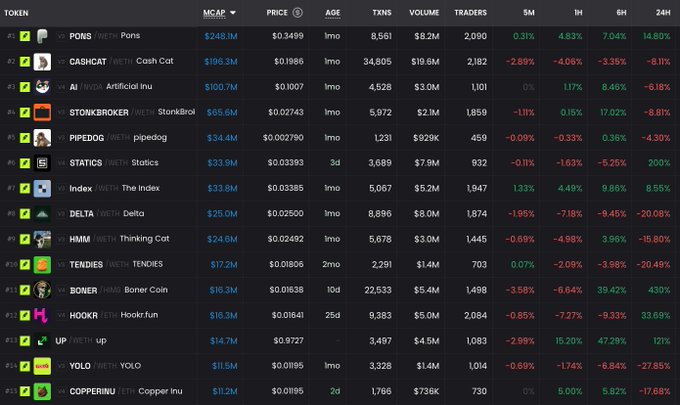Sort by the TRADERS column header
Image resolution: width=680 pixels, height=405 pixels.
coord(471,13)
